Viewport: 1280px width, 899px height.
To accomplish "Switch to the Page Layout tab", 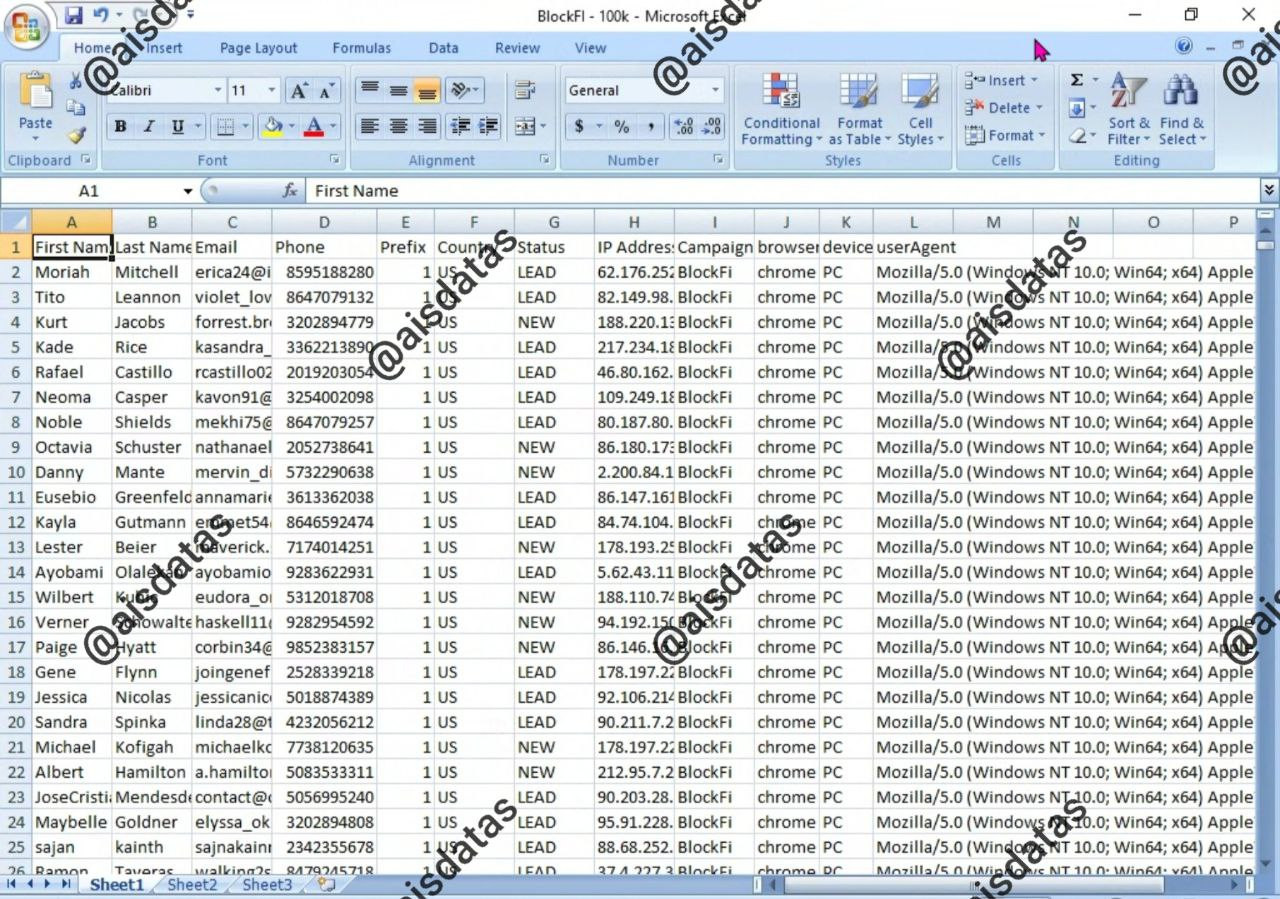I will tap(259, 48).
